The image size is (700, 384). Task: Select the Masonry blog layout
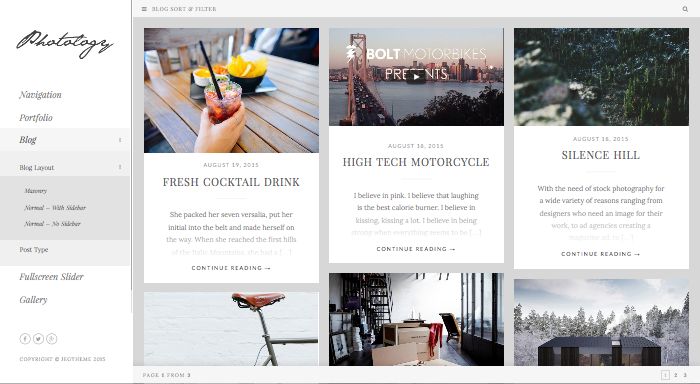[35, 191]
